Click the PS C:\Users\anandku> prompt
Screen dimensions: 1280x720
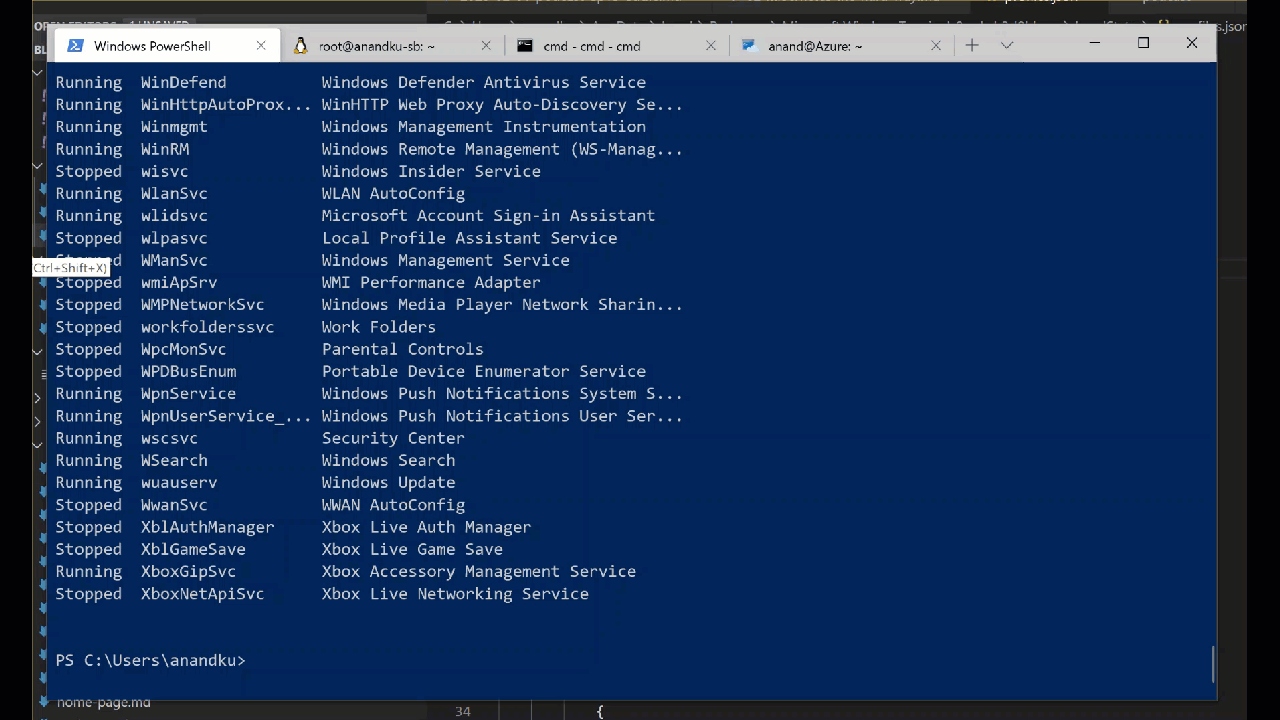(x=150, y=661)
